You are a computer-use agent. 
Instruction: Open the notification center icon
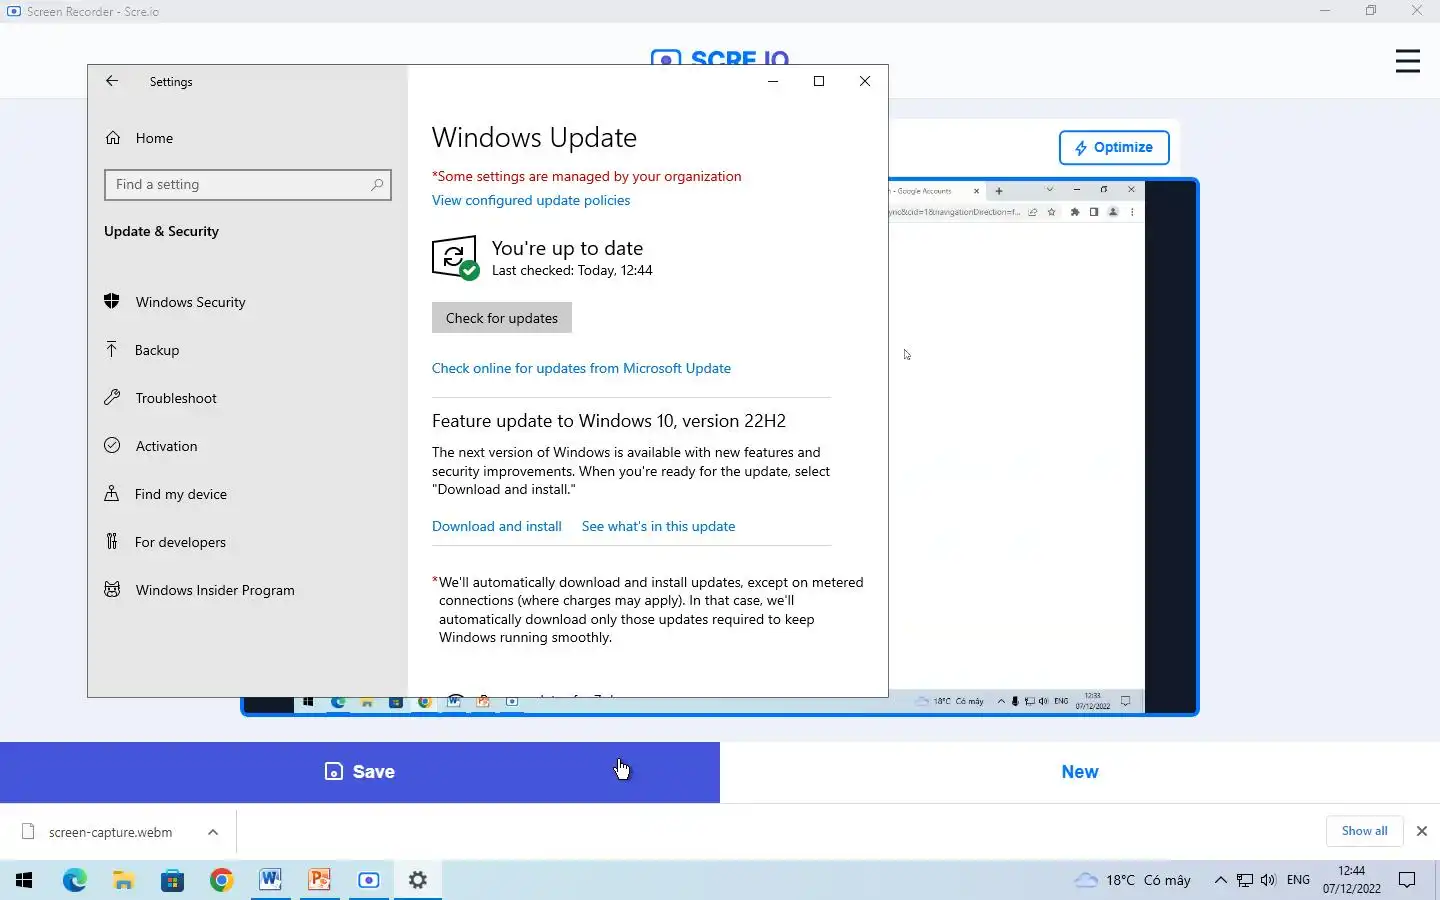(x=1407, y=880)
